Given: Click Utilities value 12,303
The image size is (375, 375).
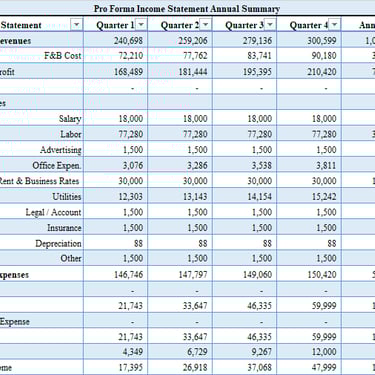Looking at the screenshot, I should click(x=131, y=197).
